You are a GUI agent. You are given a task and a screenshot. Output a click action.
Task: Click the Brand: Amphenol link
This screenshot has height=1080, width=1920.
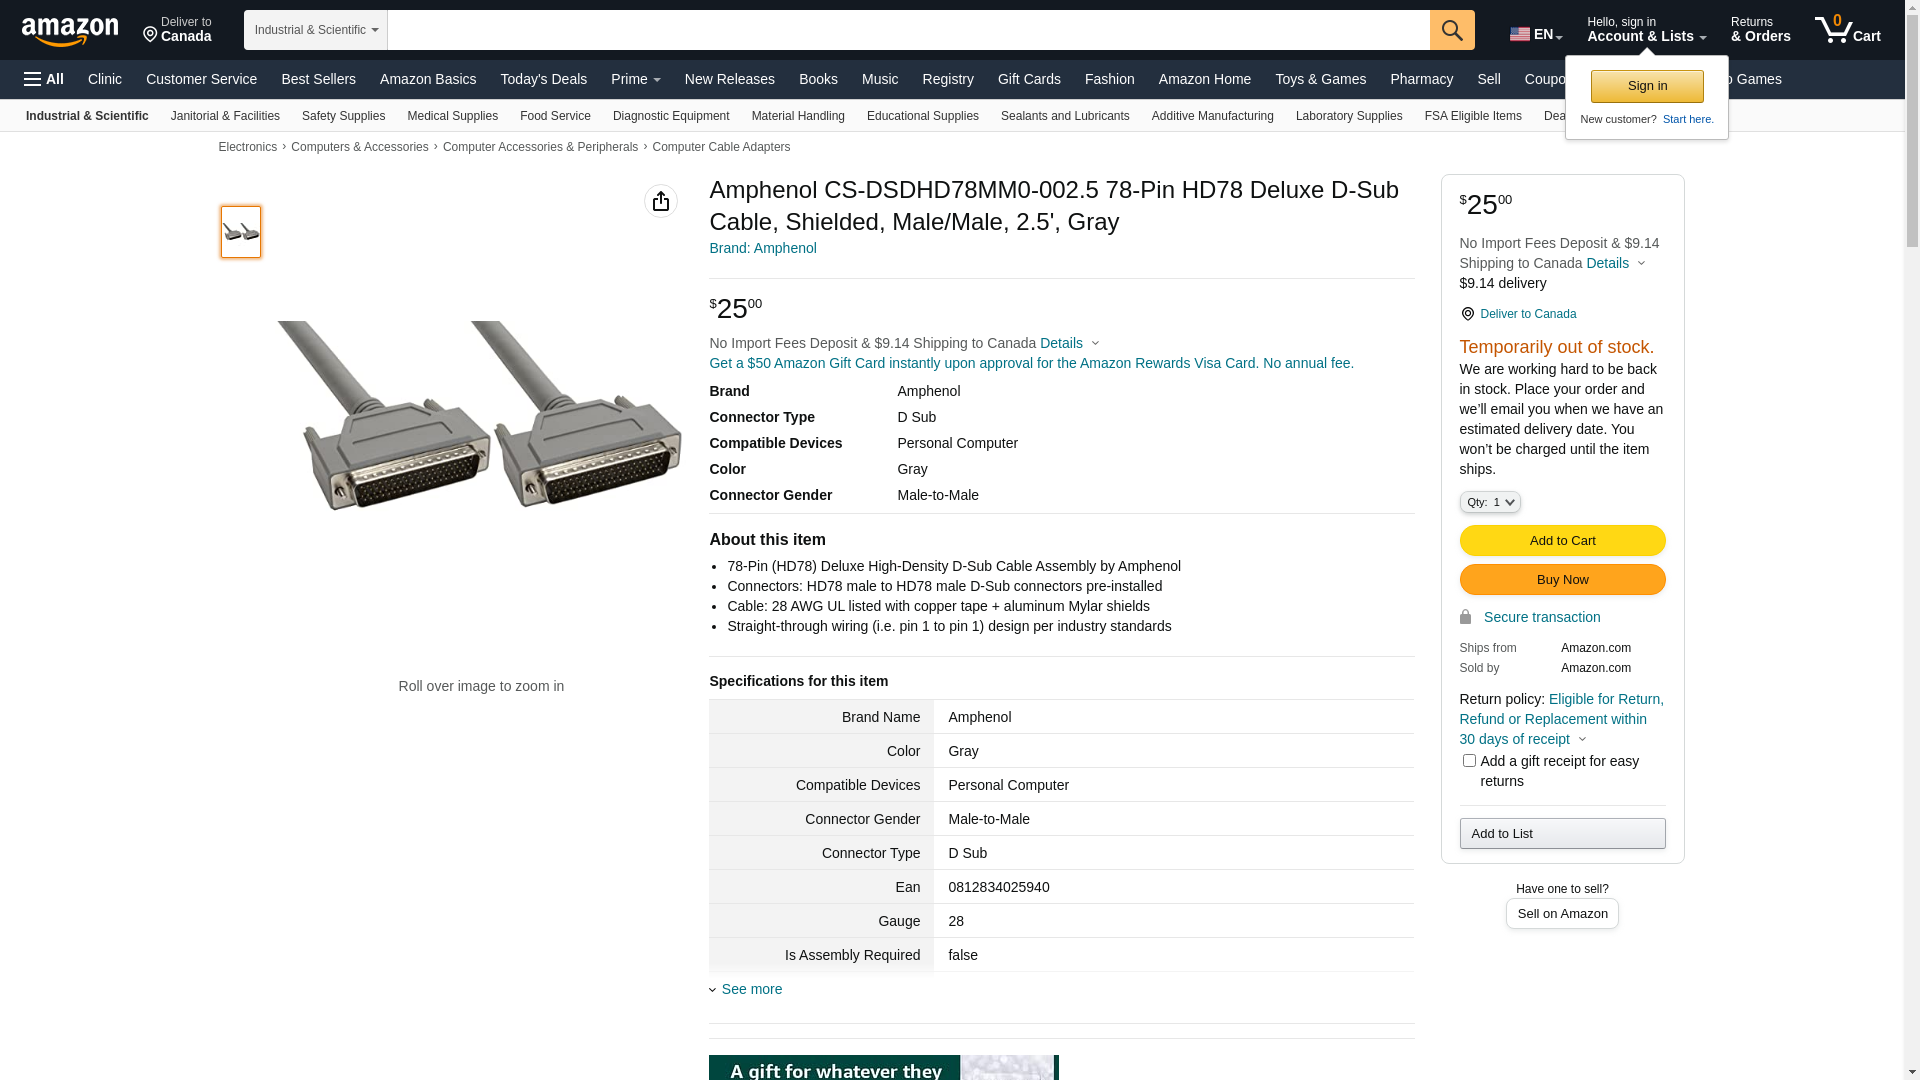[762, 248]
